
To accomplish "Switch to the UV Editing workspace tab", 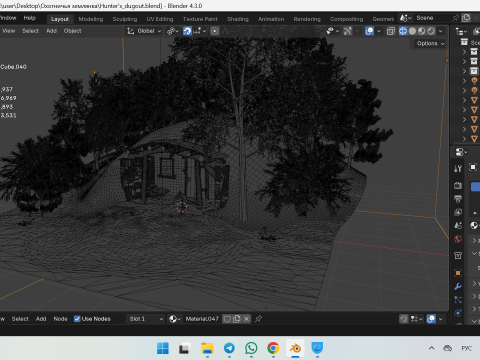I will pyautogui.click(x=160, y=19).
